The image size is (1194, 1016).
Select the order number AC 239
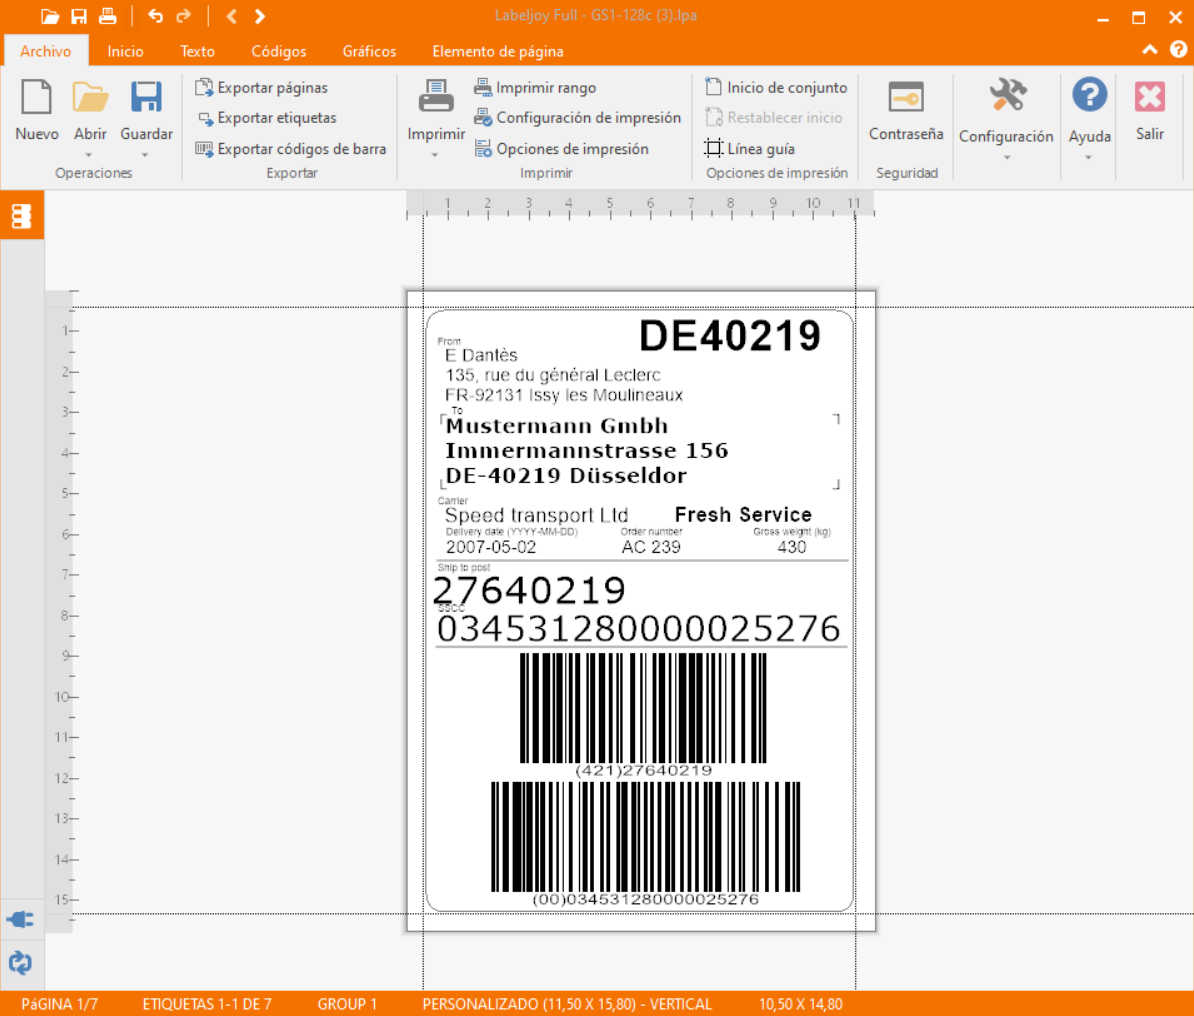click(651, 547)
